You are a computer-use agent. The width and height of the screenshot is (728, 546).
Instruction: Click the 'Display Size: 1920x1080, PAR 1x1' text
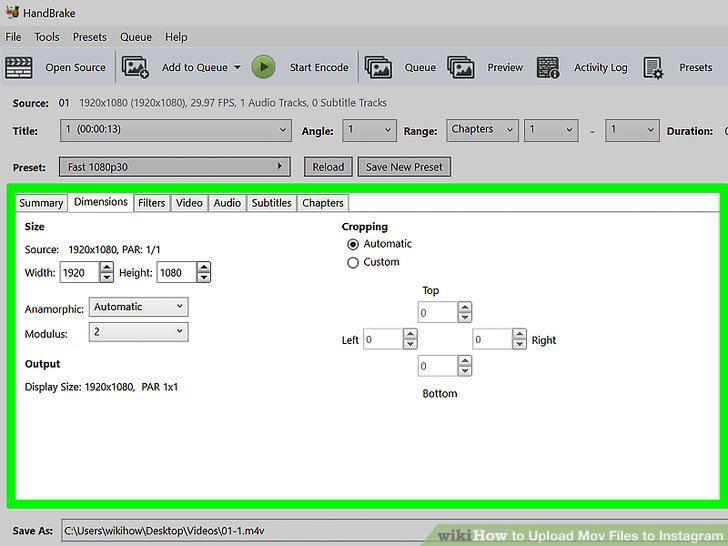(x=101, y=387)
